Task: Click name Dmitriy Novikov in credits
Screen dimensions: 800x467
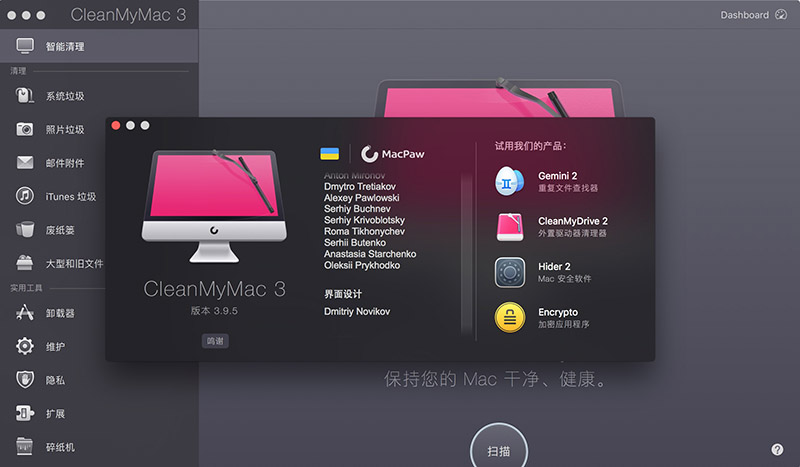Action: point(357,311)
